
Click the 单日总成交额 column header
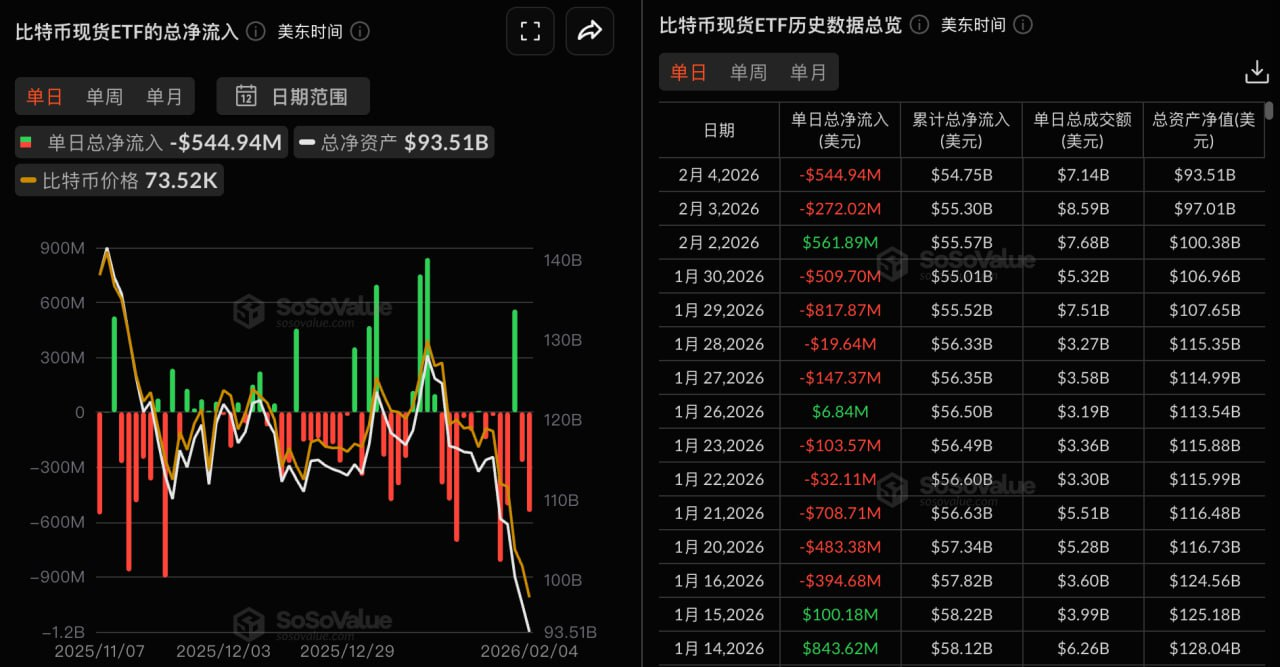coord(1082,130)
